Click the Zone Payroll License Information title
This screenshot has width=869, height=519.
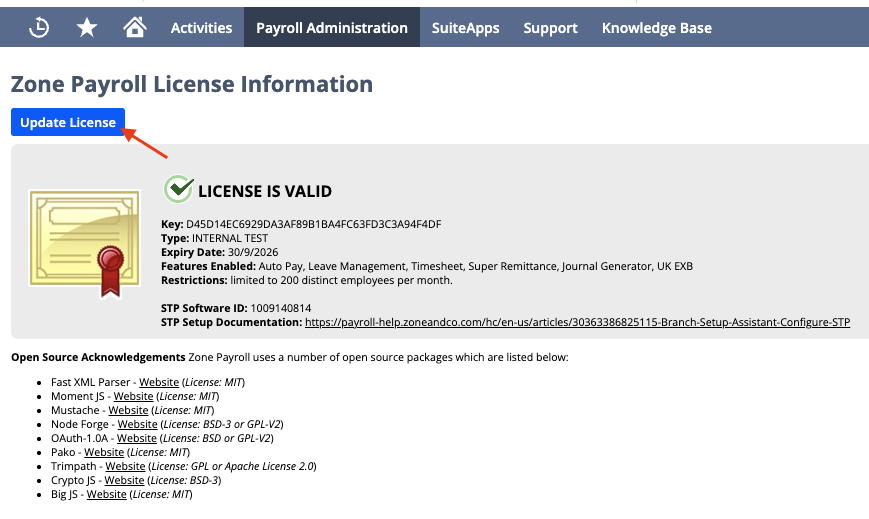coord(192,84)
